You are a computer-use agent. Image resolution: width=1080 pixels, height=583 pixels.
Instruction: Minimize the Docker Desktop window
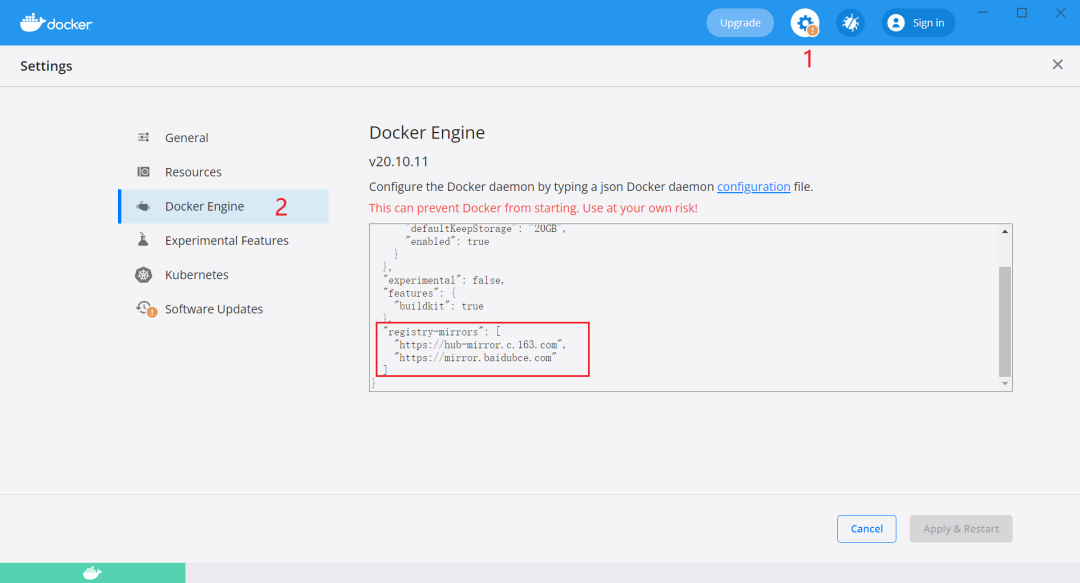click(x=983, y=12)
